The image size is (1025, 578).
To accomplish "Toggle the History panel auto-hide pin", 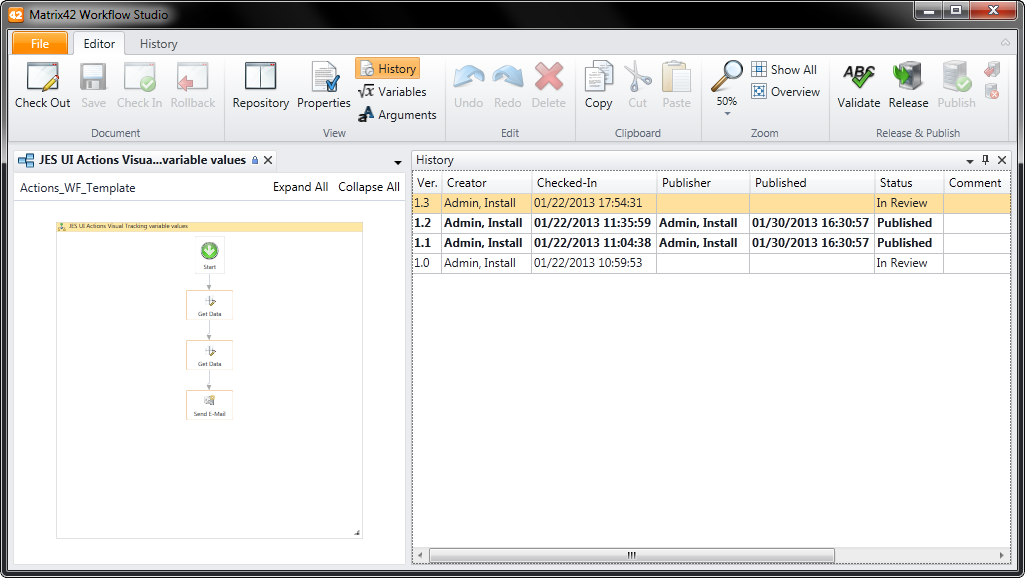I will pyautogui.click(x=986, y=160).
